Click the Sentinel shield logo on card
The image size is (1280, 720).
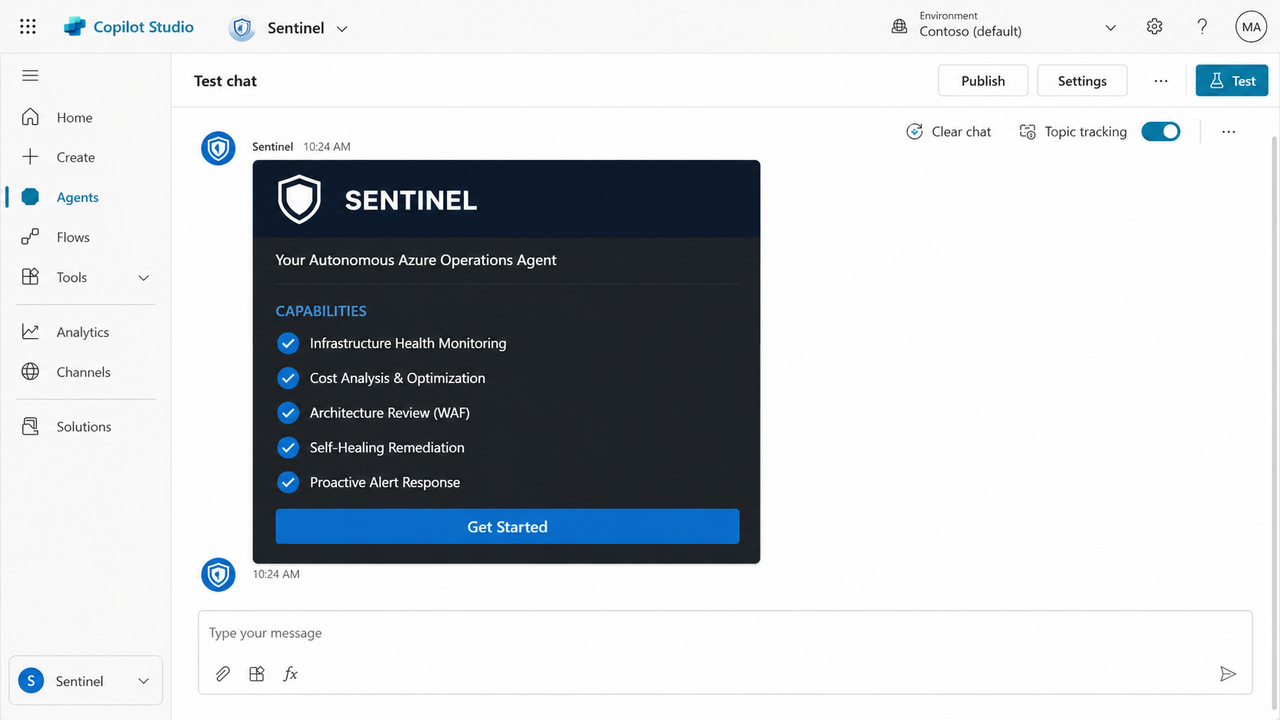299,199
